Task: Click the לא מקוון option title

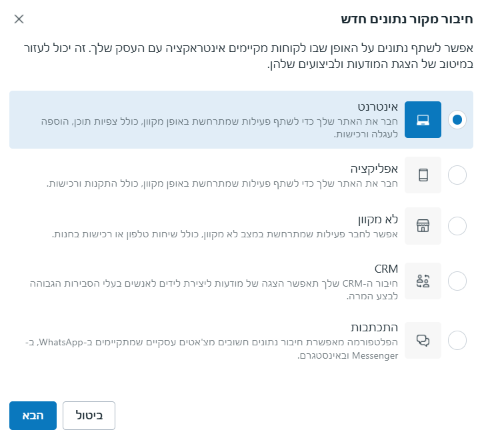Action: (378, 220)
